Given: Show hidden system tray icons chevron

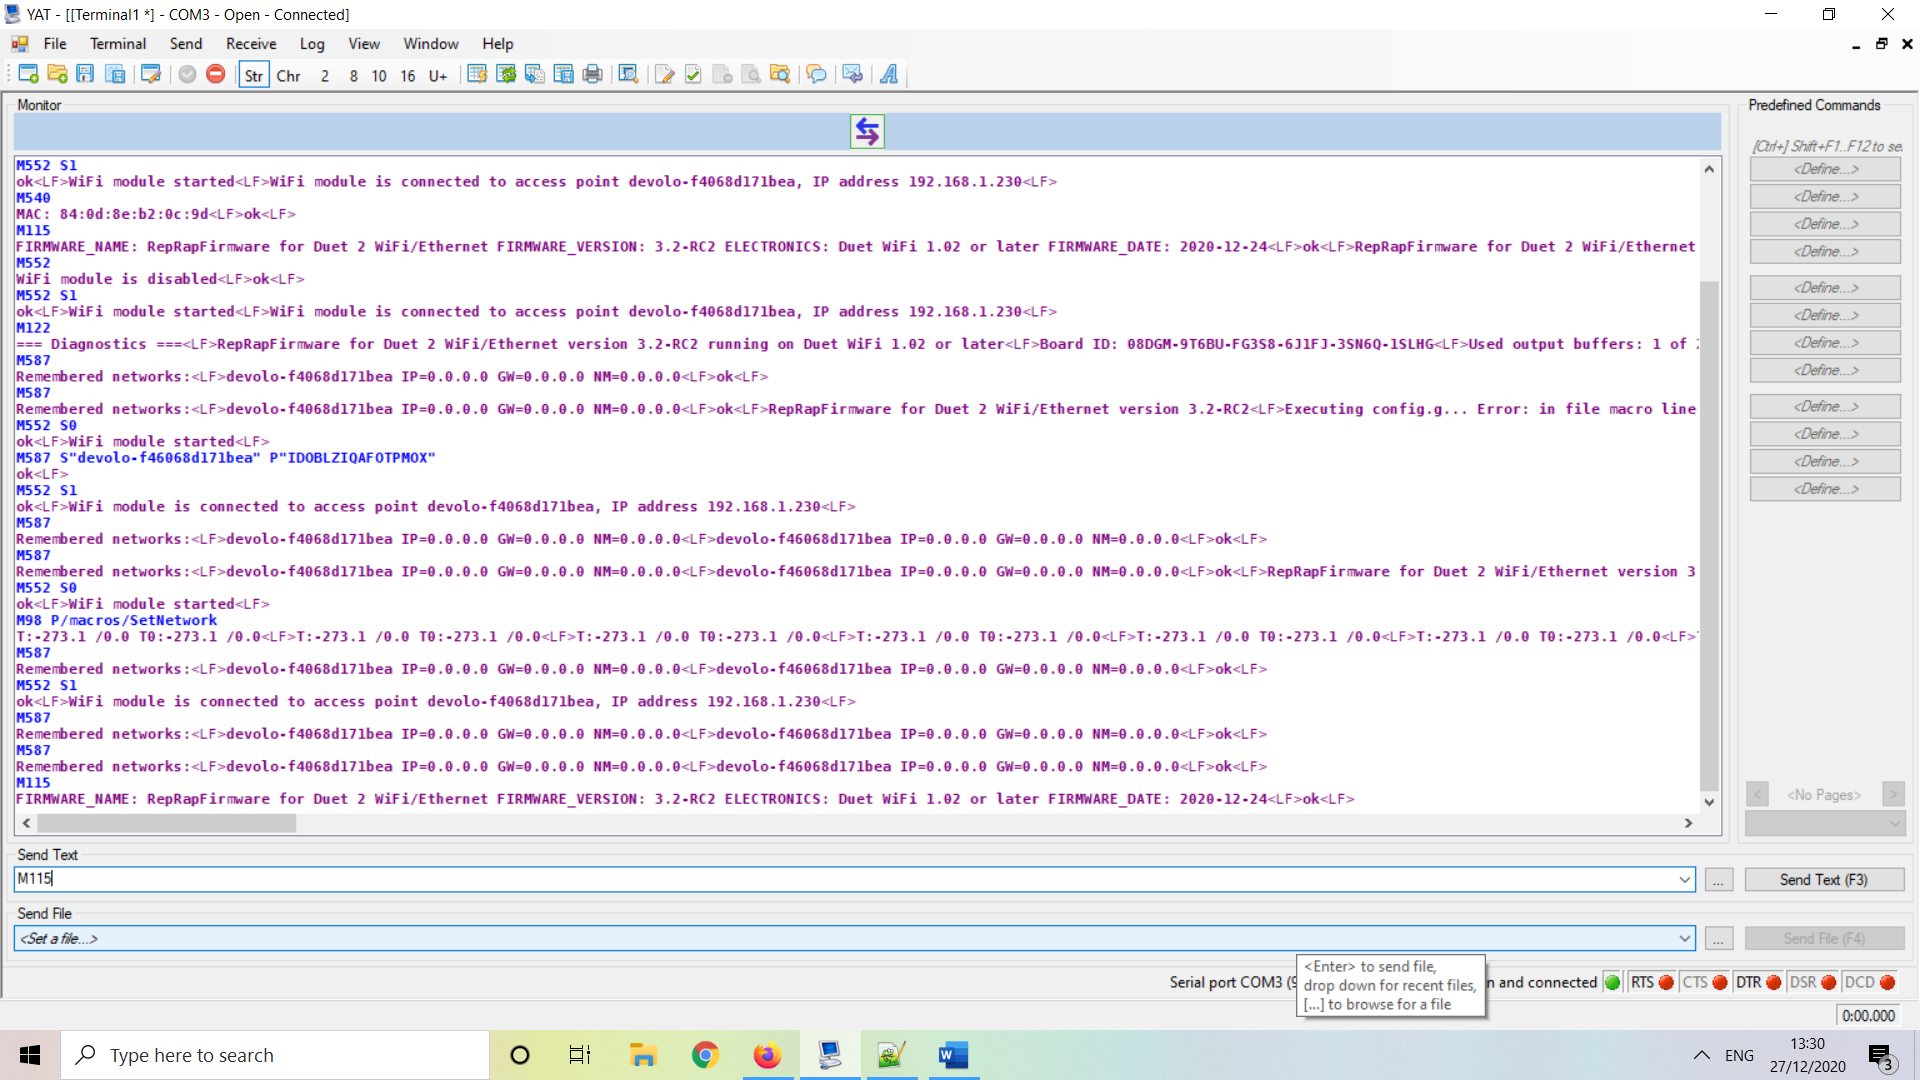Looking at the screenshot, I should 1701,1055.
